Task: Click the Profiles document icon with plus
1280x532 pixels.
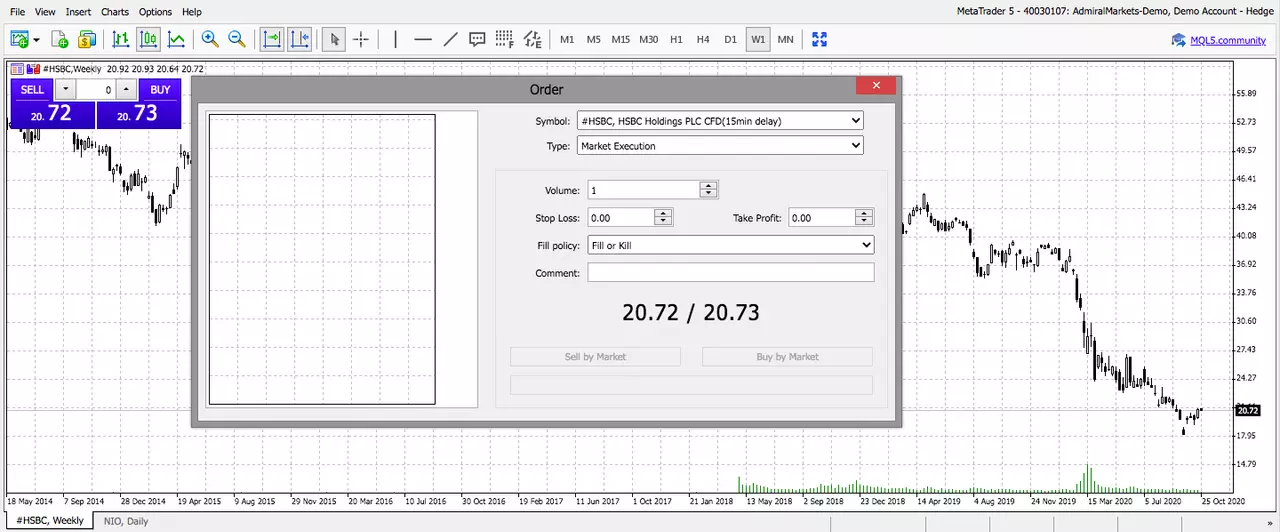Action: click(60, 39)
